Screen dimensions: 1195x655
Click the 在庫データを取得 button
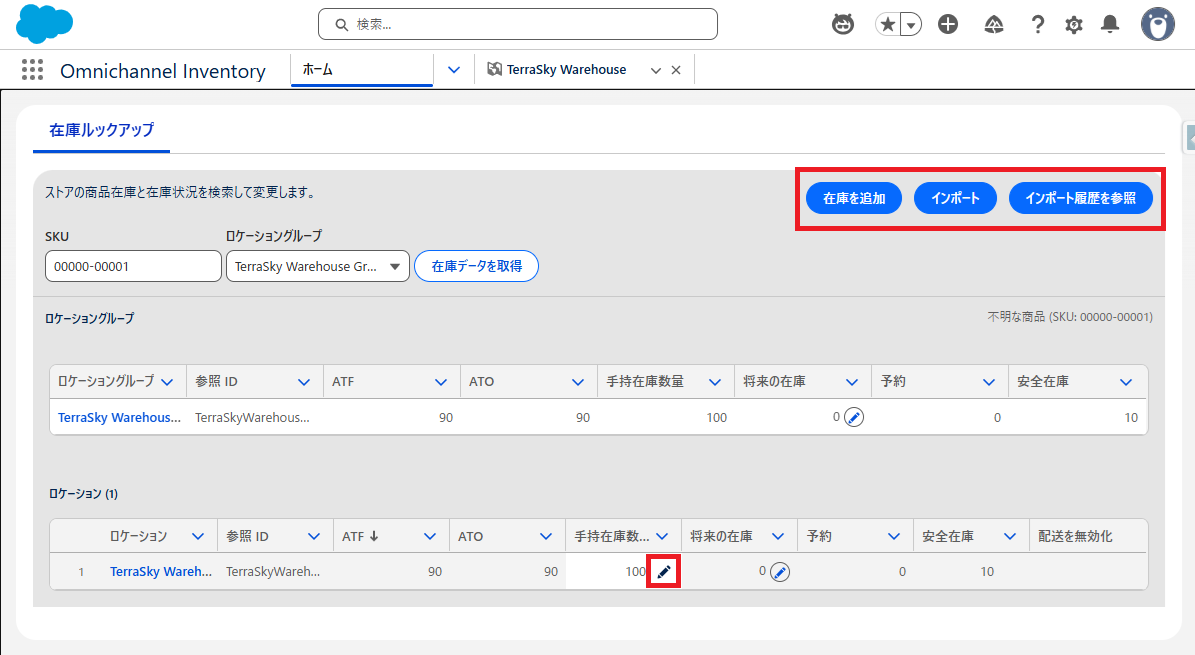pos(476,267)
